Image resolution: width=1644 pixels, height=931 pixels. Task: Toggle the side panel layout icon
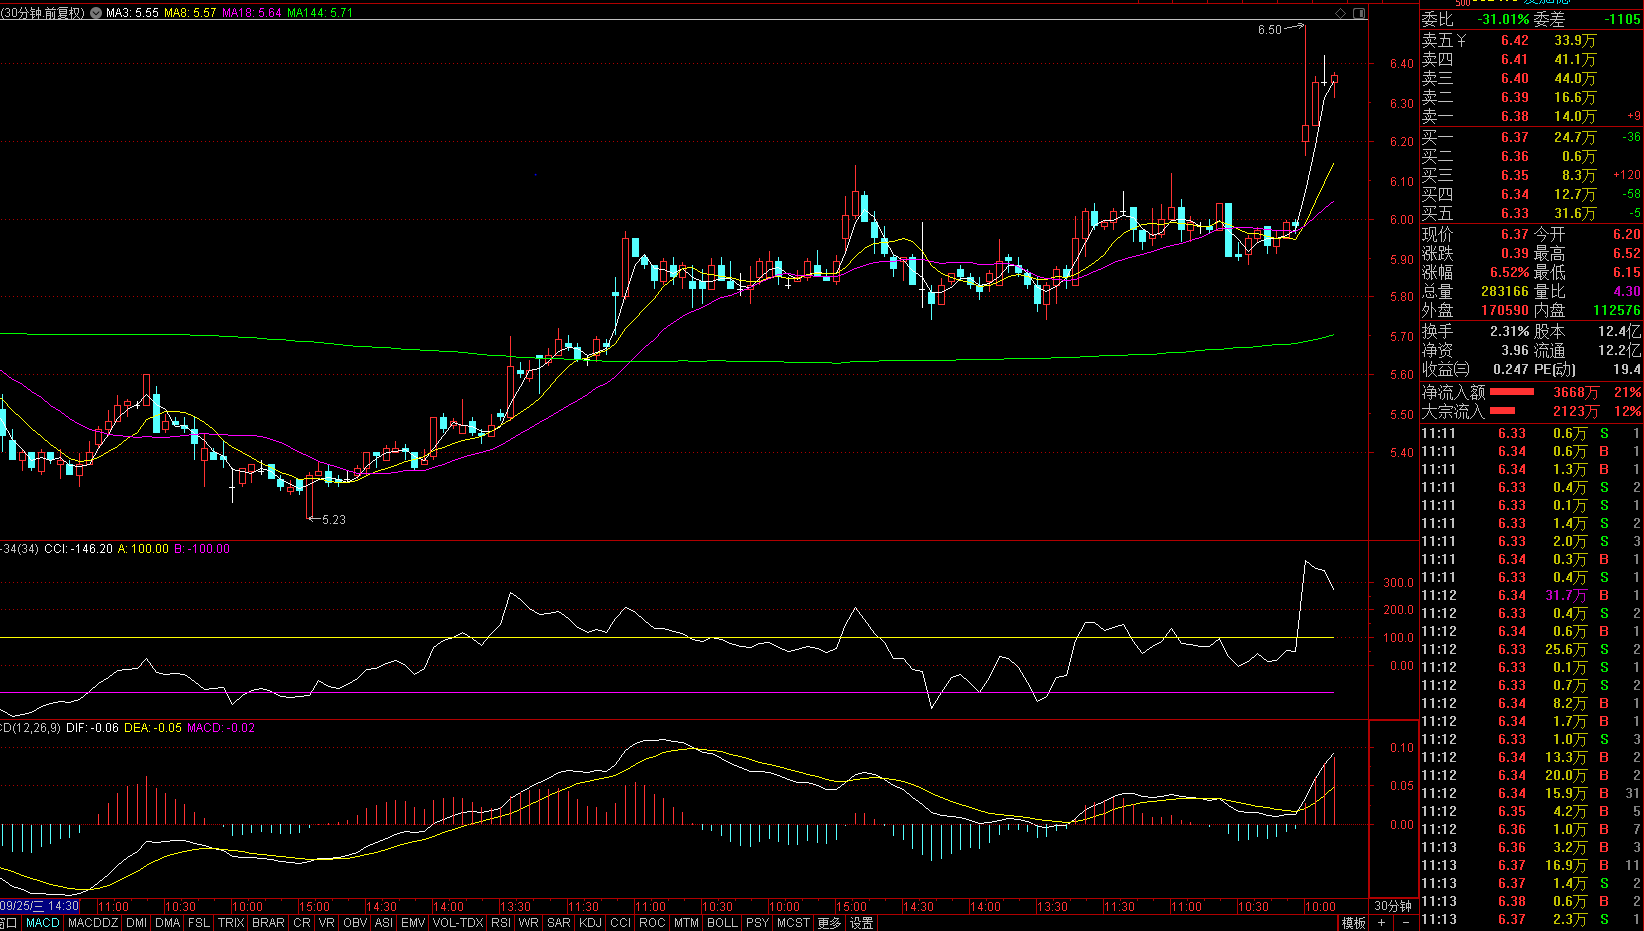pos(1359,13)
